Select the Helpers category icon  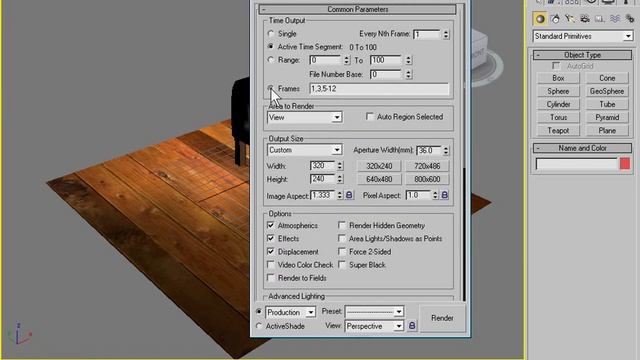coord(600,19)
